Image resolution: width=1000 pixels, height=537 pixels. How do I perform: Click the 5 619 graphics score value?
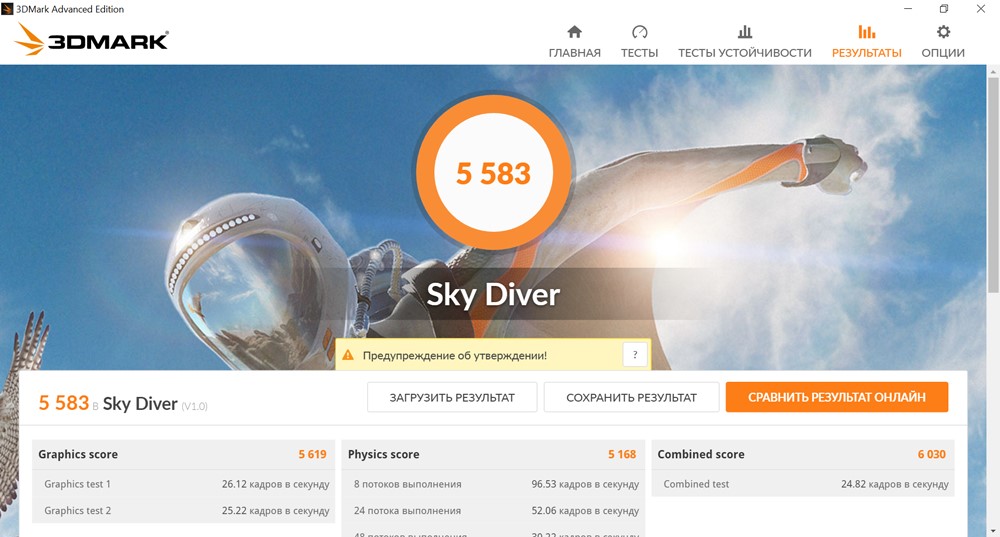click(312, 454)
